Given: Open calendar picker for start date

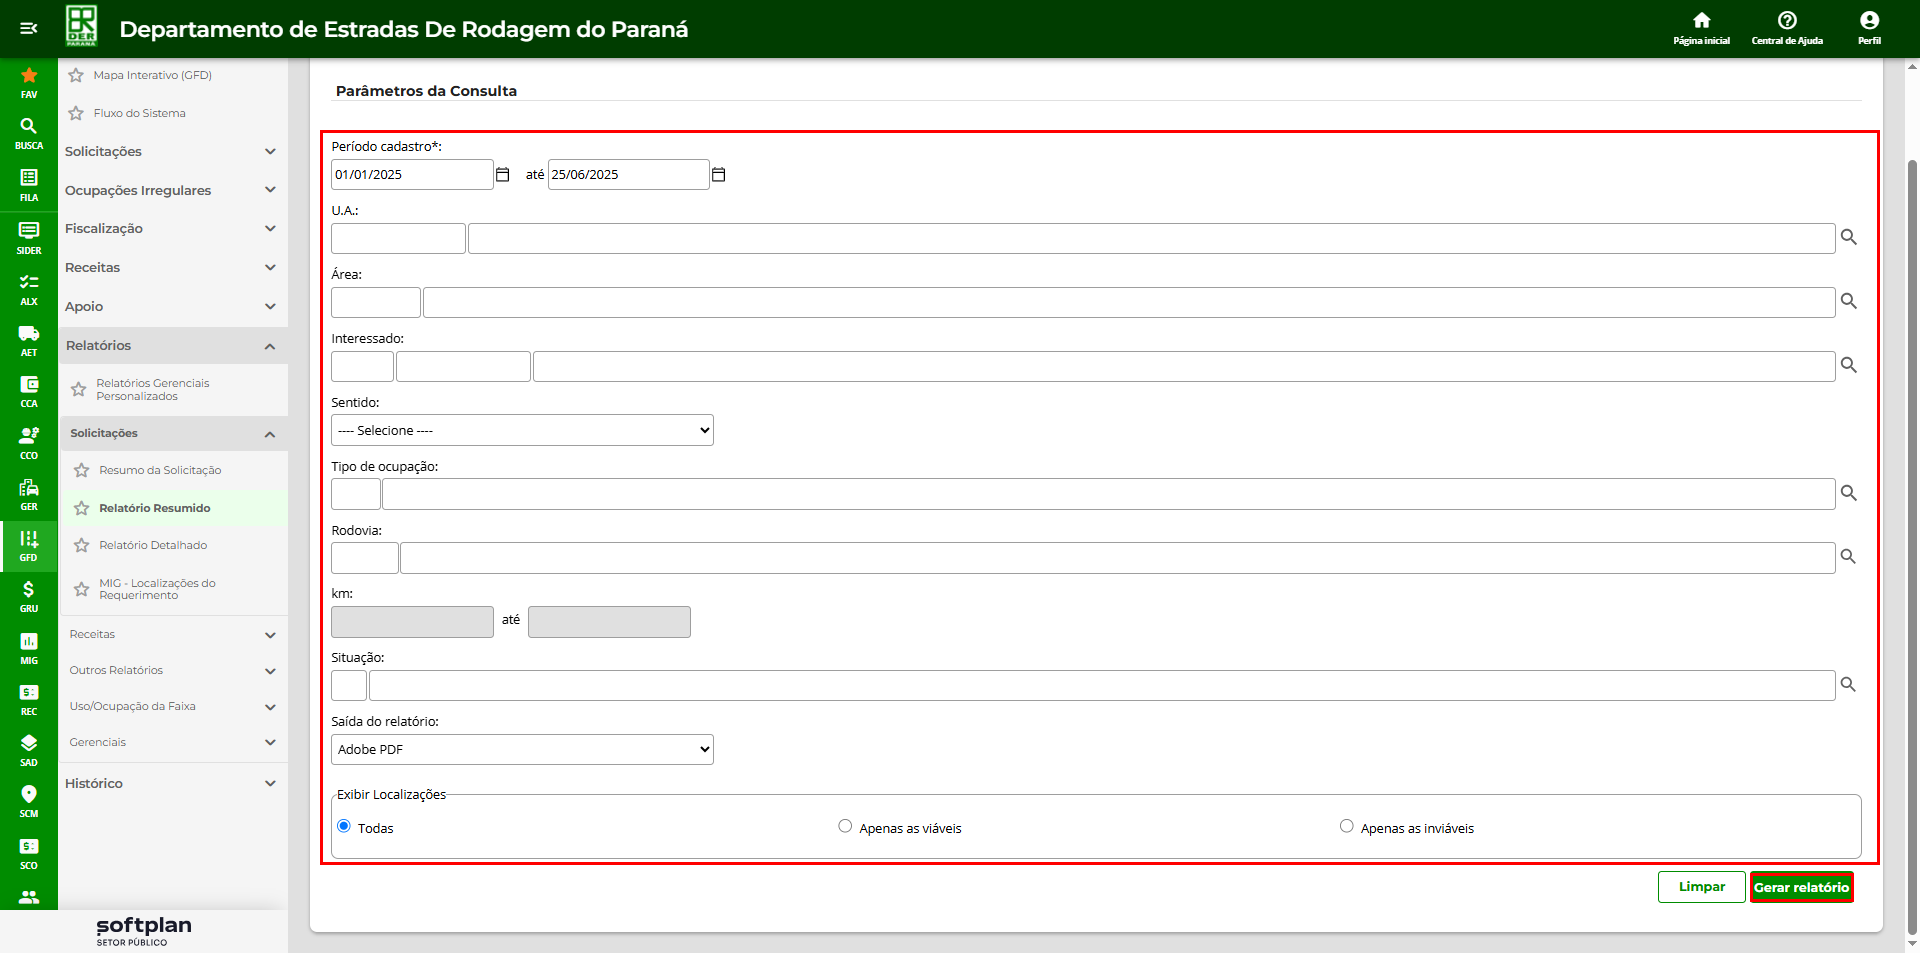Looking at the screenshot, I should [503, 175].
